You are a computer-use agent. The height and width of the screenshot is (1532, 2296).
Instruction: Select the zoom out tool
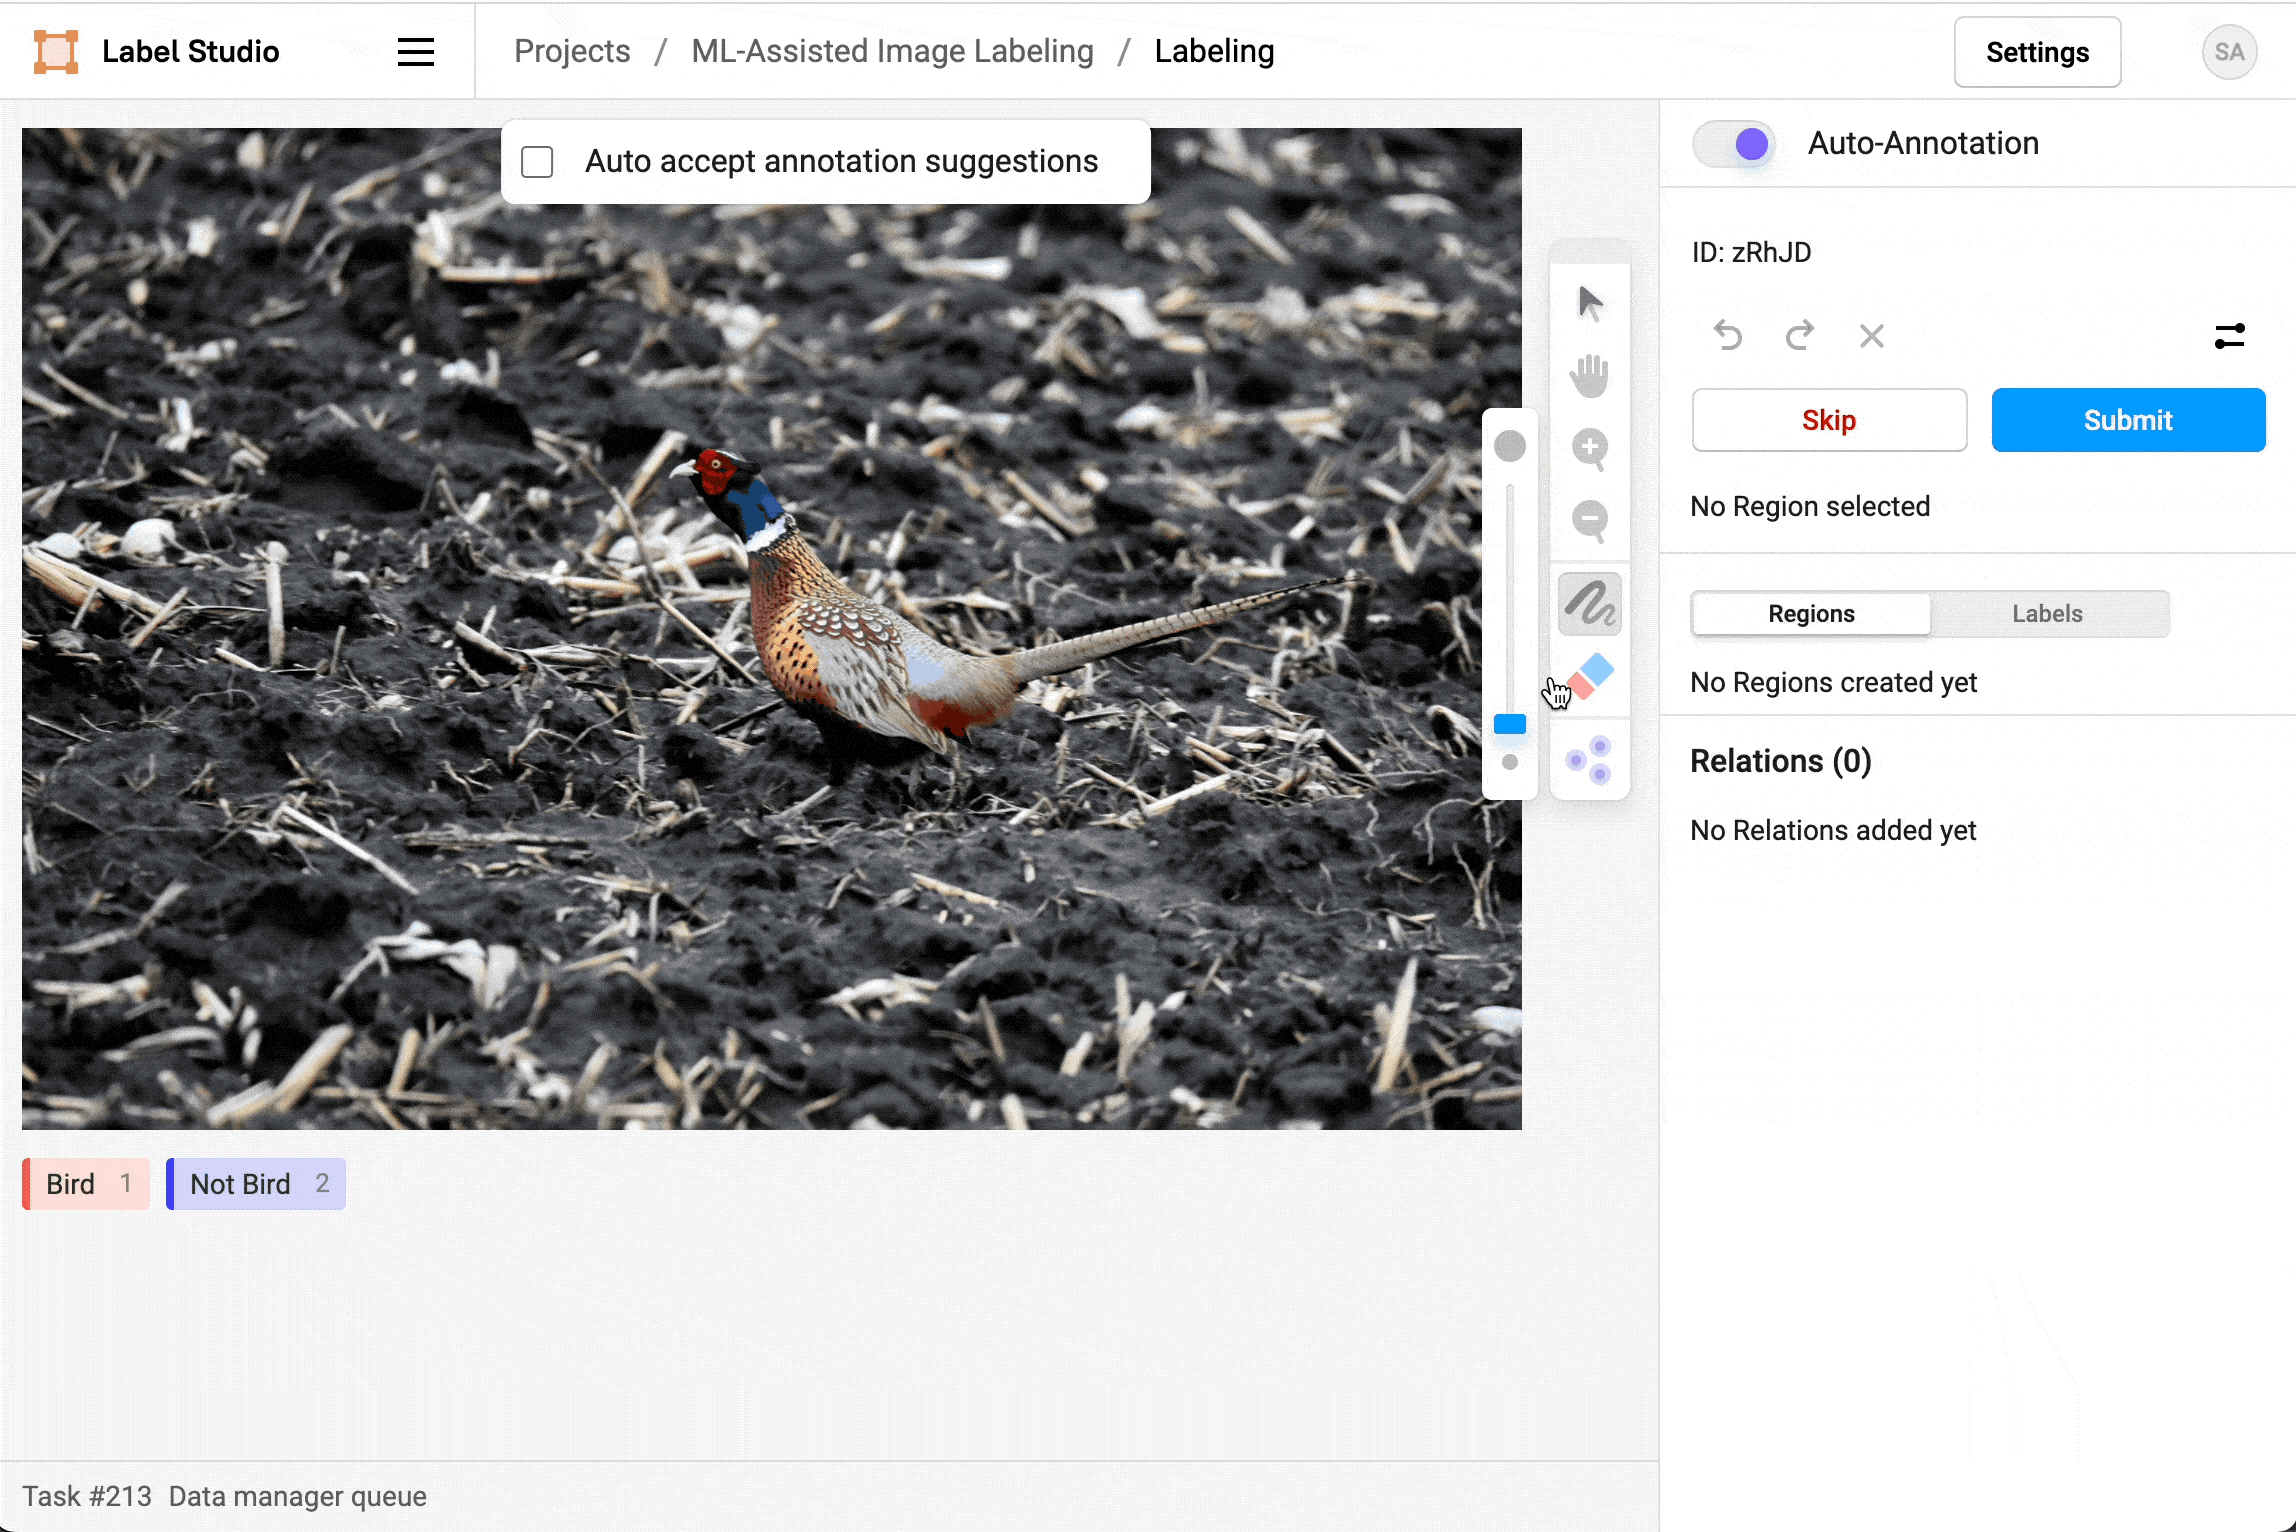pyautogui.click(x=1588, y=521)
